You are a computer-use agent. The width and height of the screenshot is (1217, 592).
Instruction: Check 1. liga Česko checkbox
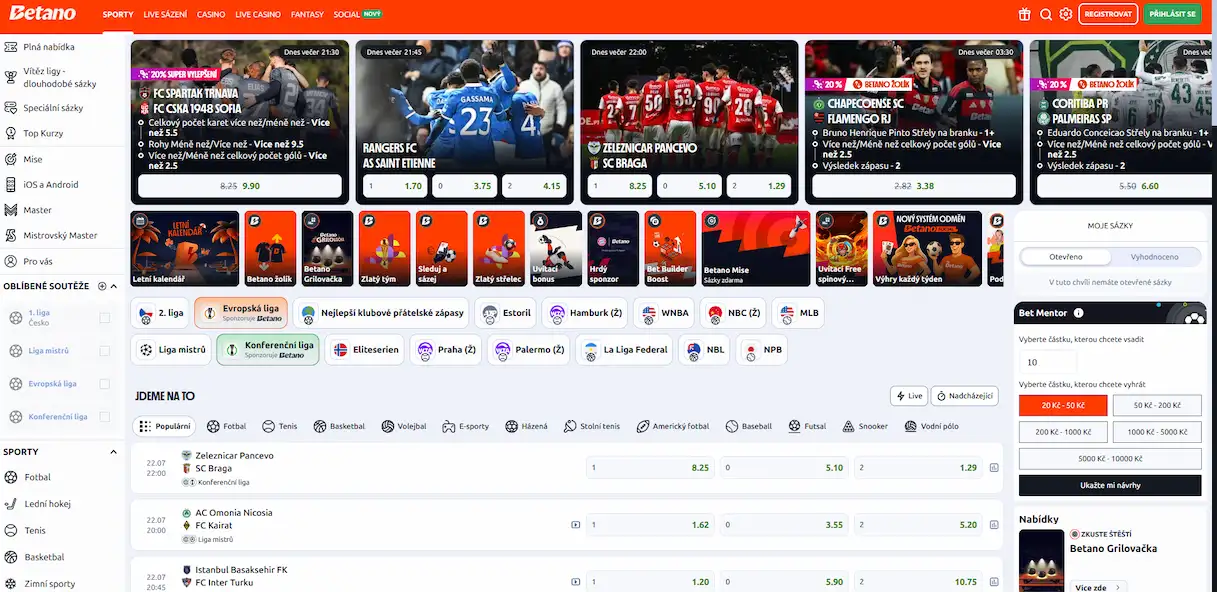click(105, 318)
